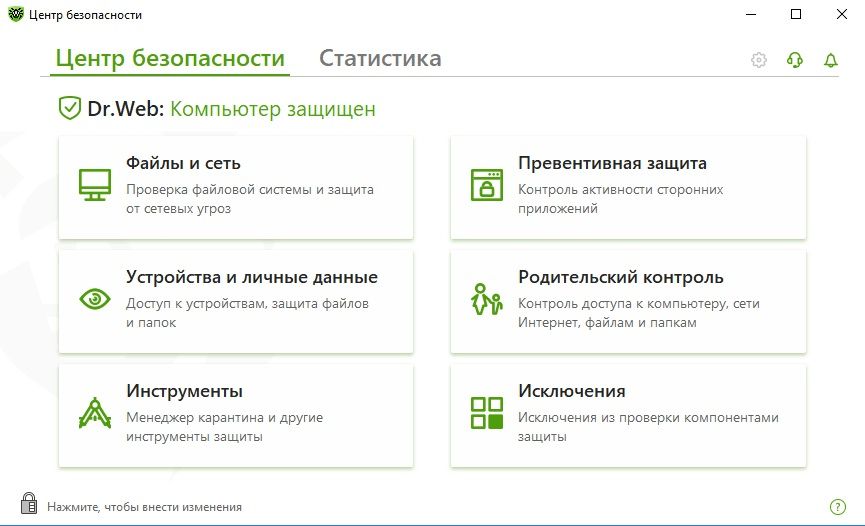Click description 'Контроль доступа к компьютеру, сети Интернет'
The width and height of the screenshot is (865, 526).
point(639,313)
